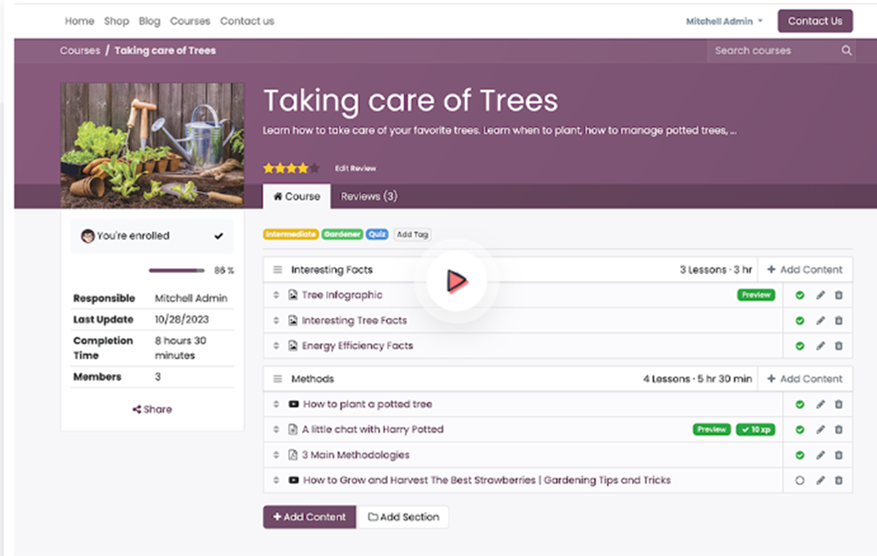Click the Share icon link
This screenshot has height=556, width=877.
pyautogui.click(x=152, y=409)
